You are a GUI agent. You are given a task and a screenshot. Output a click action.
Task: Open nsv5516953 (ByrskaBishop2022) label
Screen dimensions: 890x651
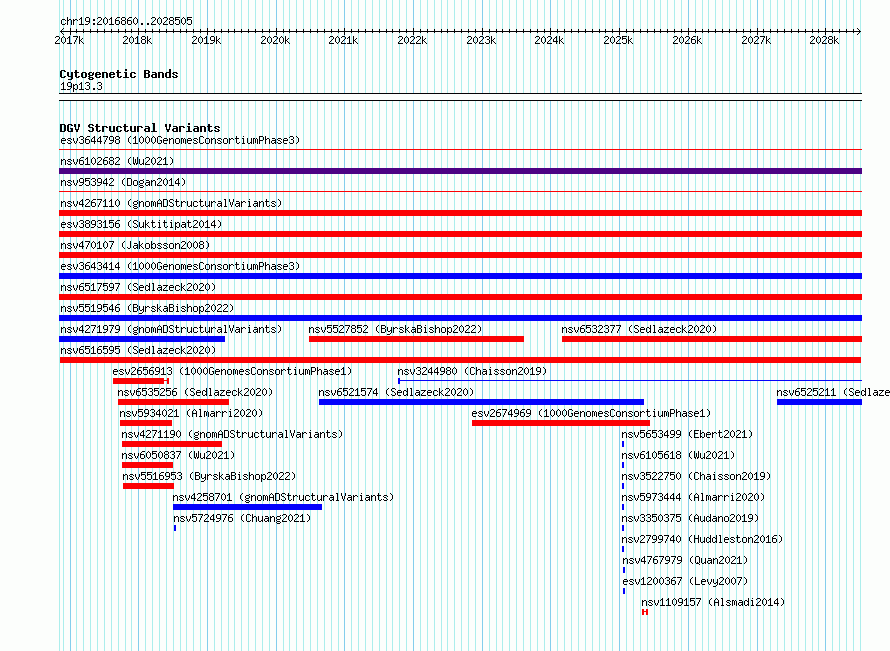coord(209,476)
